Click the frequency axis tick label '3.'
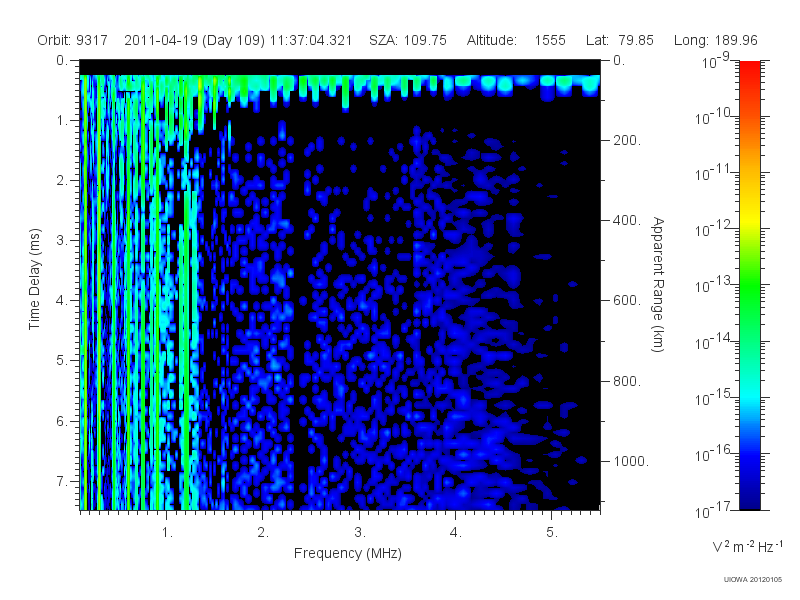The width and height of the screenshot is (800, 600). 360,533
